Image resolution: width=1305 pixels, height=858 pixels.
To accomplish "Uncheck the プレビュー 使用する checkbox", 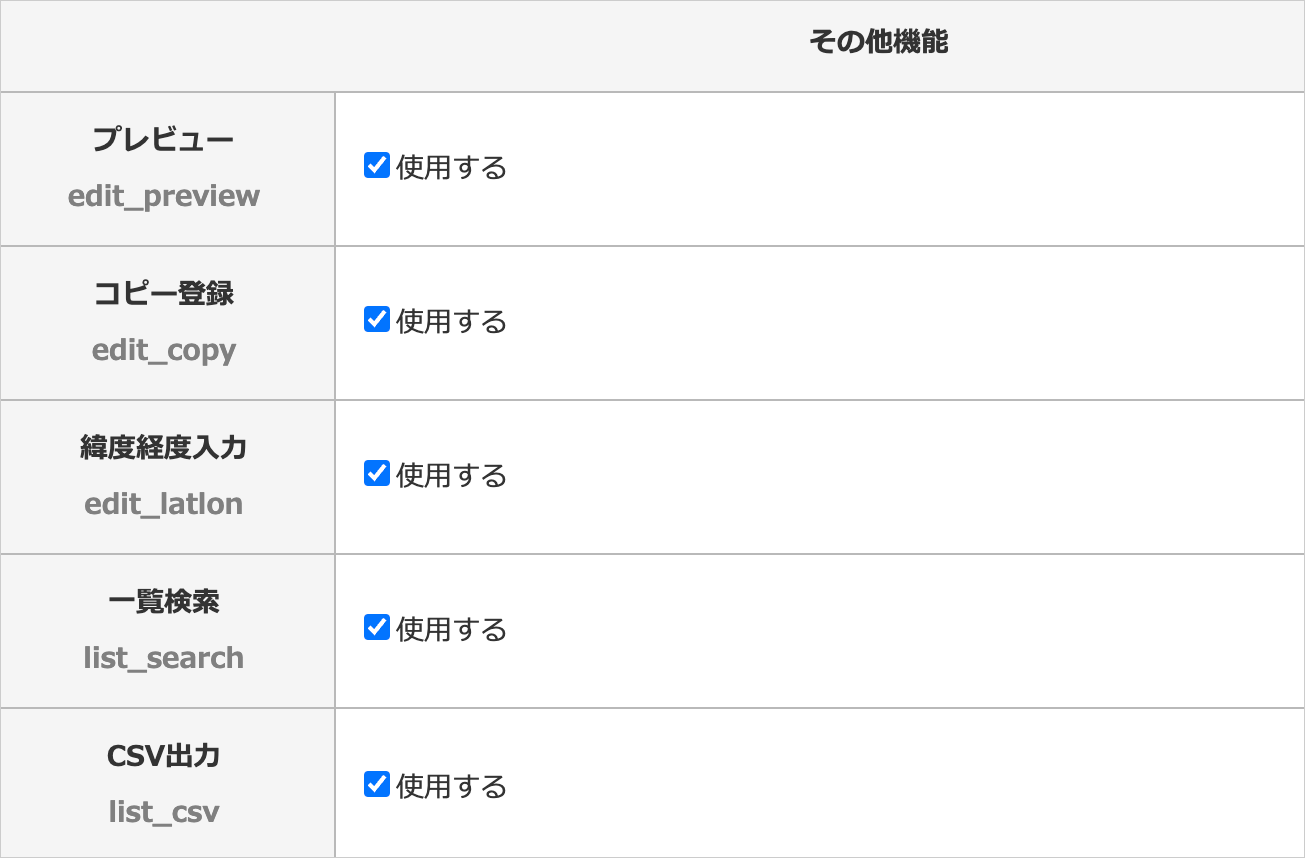I will click(x=377, y=165).
